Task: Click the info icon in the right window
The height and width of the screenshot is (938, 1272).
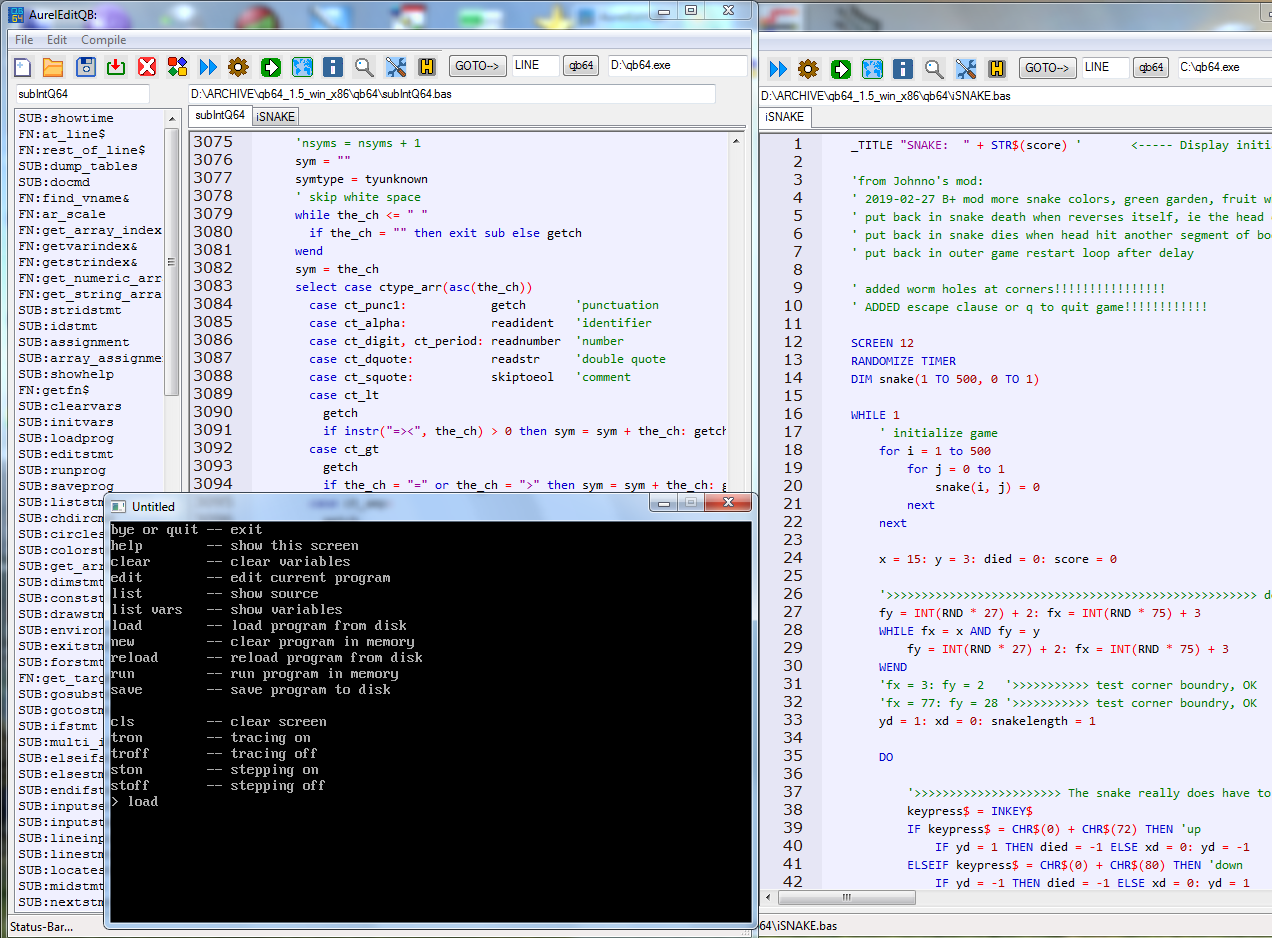Action: (x=903, y=68)
